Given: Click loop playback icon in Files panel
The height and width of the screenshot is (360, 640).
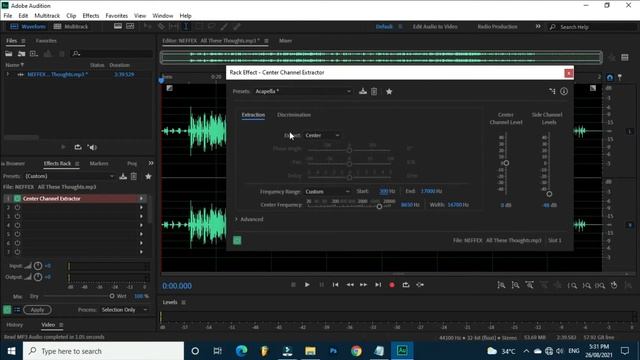Looking at the screenshot, I should [x=78, y=147].
